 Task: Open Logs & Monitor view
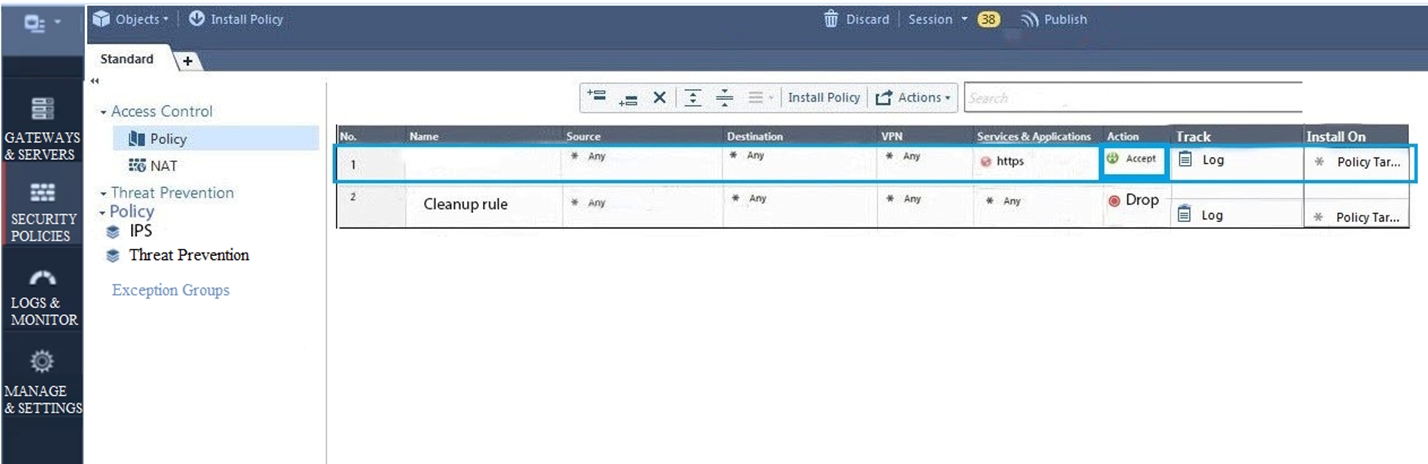(42, 297)
